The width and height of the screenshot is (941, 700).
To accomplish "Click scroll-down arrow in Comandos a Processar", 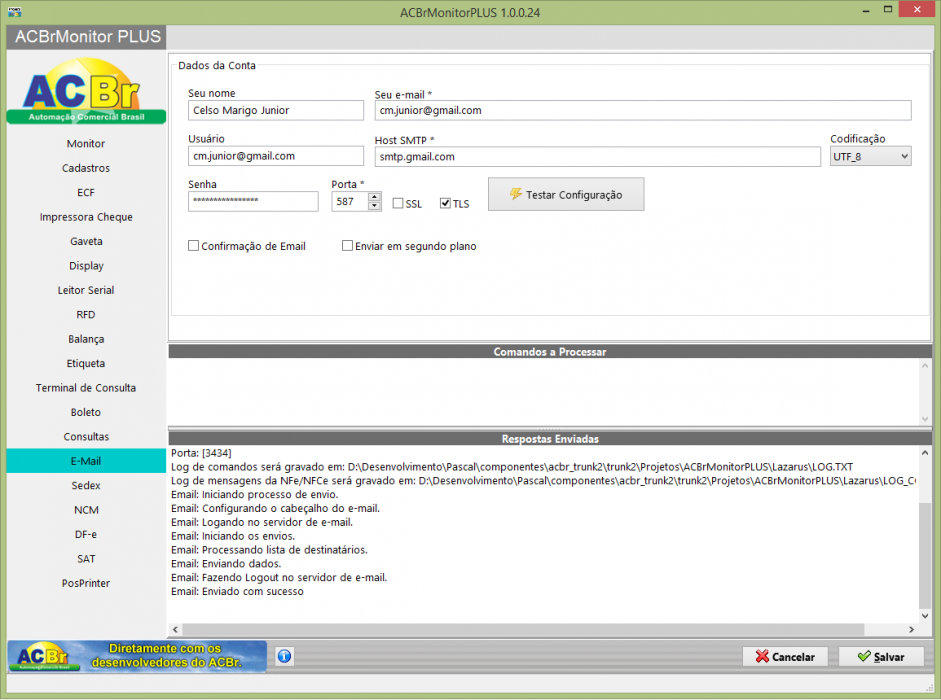I will pos(925,418).
